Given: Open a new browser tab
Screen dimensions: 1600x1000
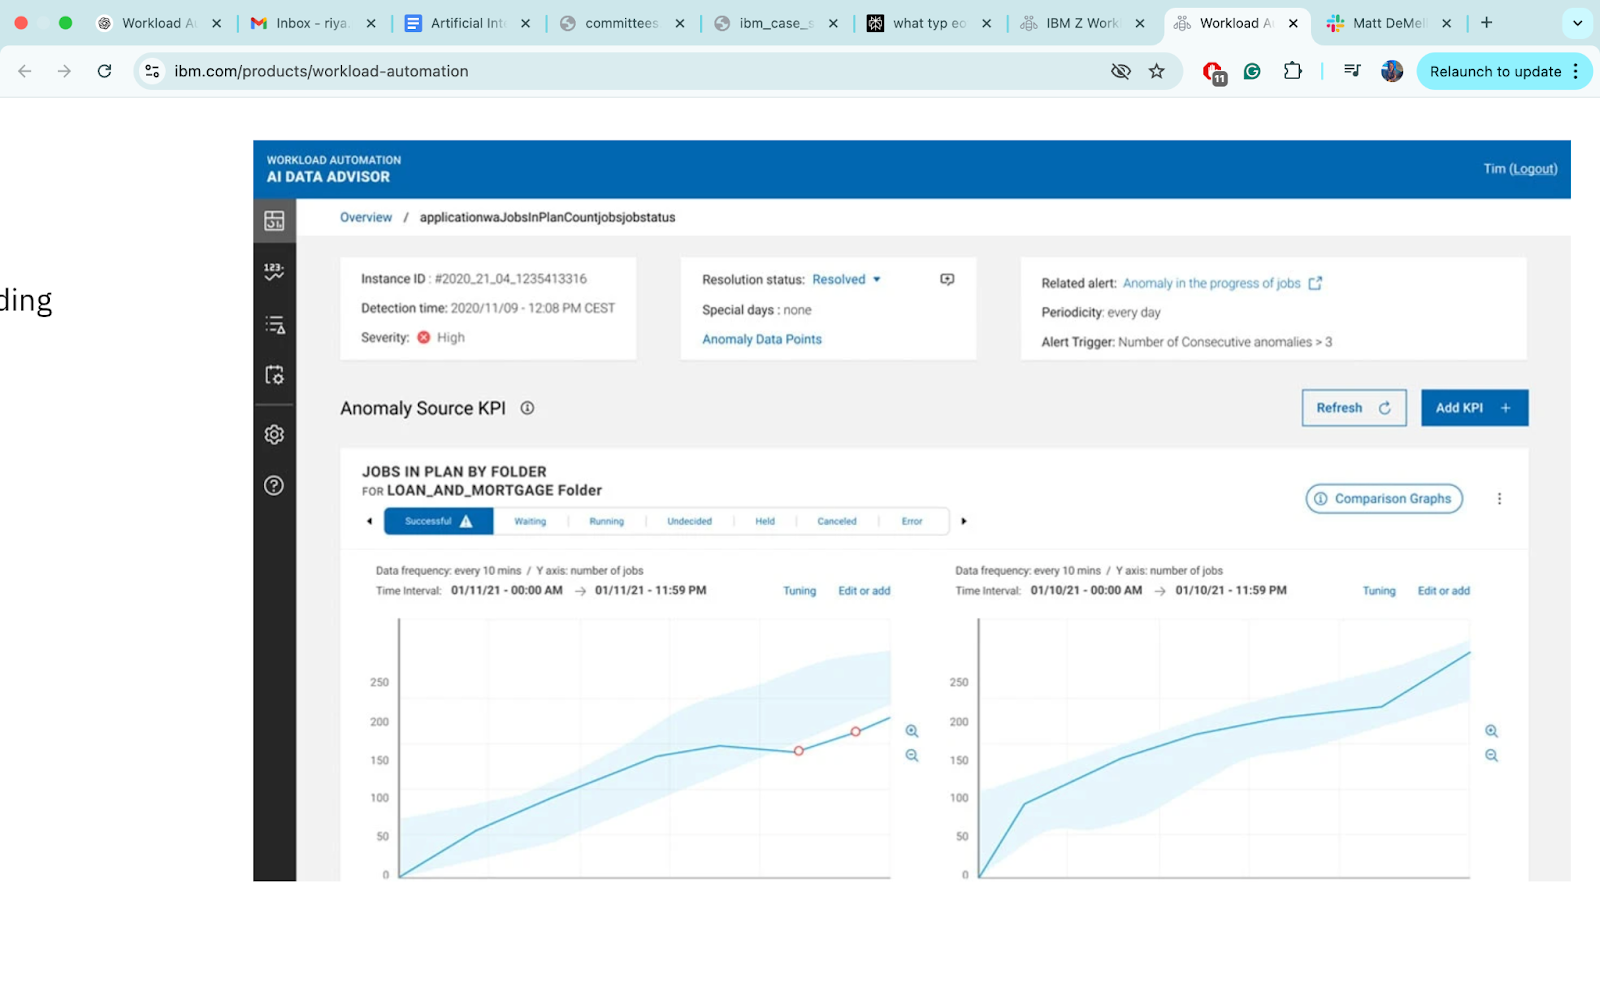Looking at the screenshot, I should click(x=1487, y=23).
